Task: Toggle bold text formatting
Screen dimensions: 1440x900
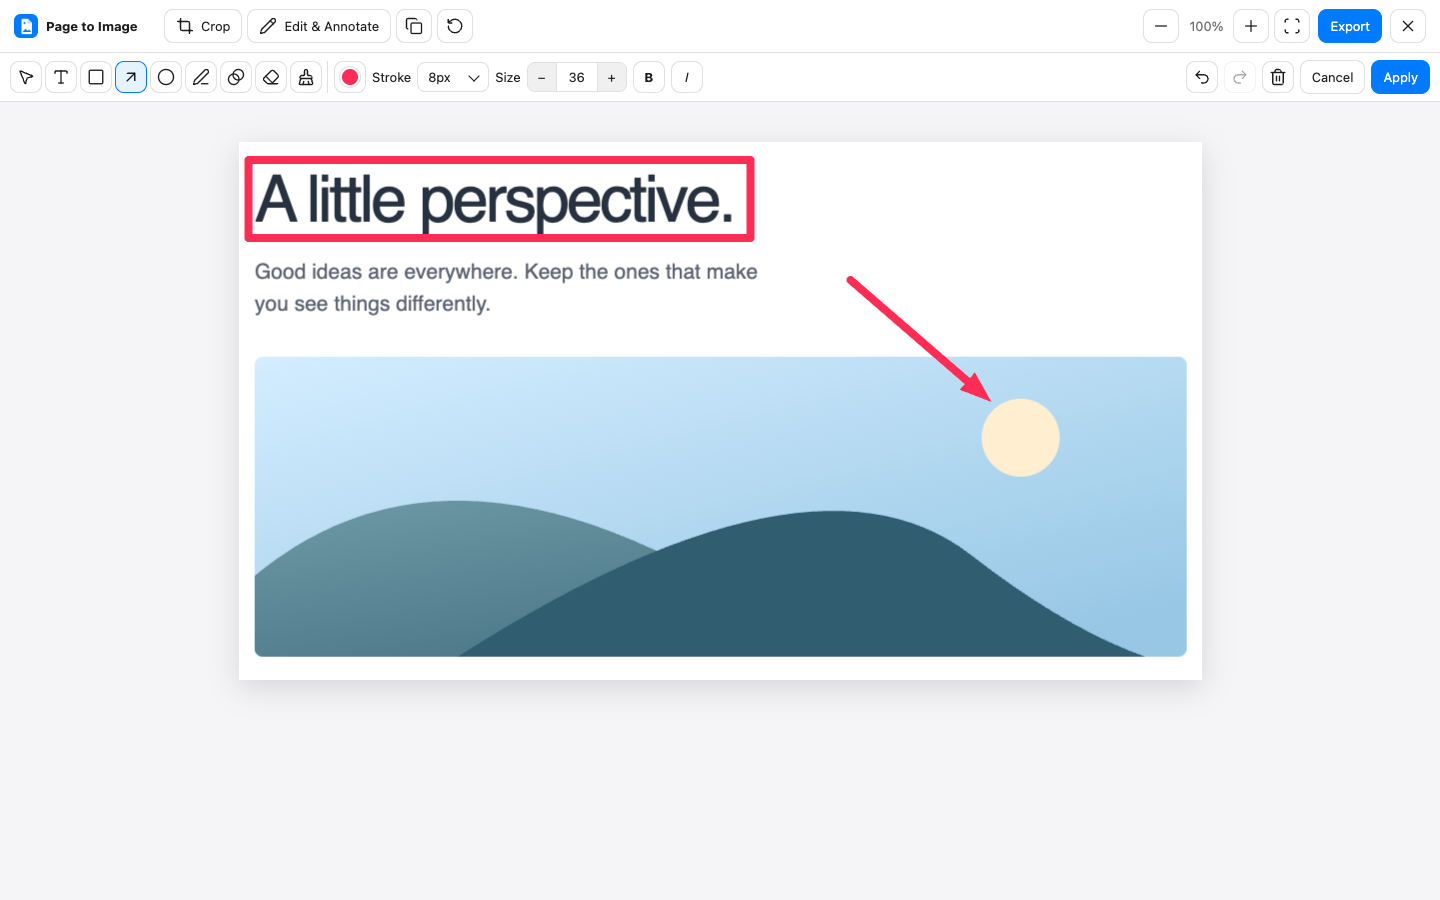Action: tap(649, 77)
